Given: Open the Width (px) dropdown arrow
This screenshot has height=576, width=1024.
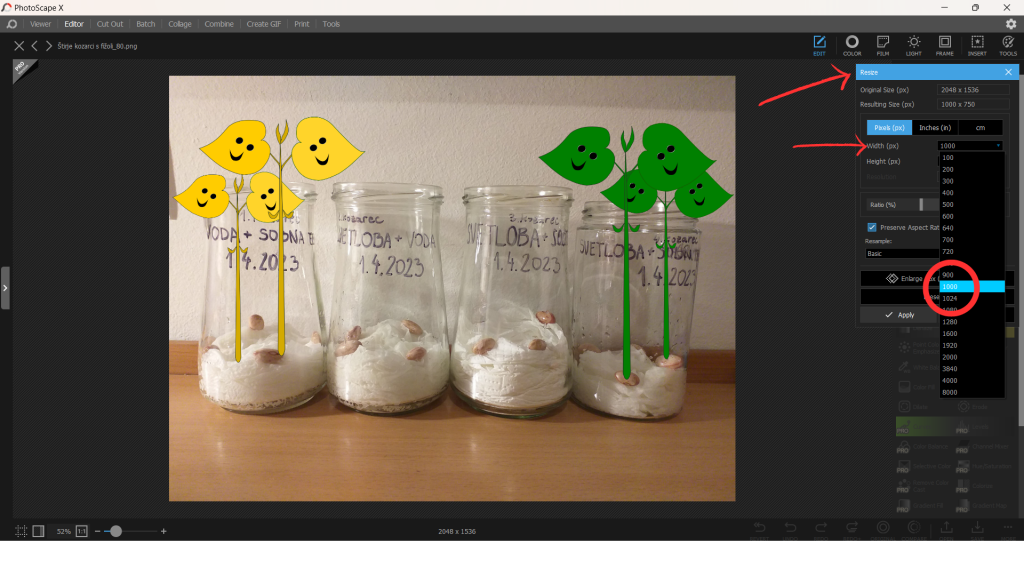Looking at the screenshot, I should click(x=998, y=146).
